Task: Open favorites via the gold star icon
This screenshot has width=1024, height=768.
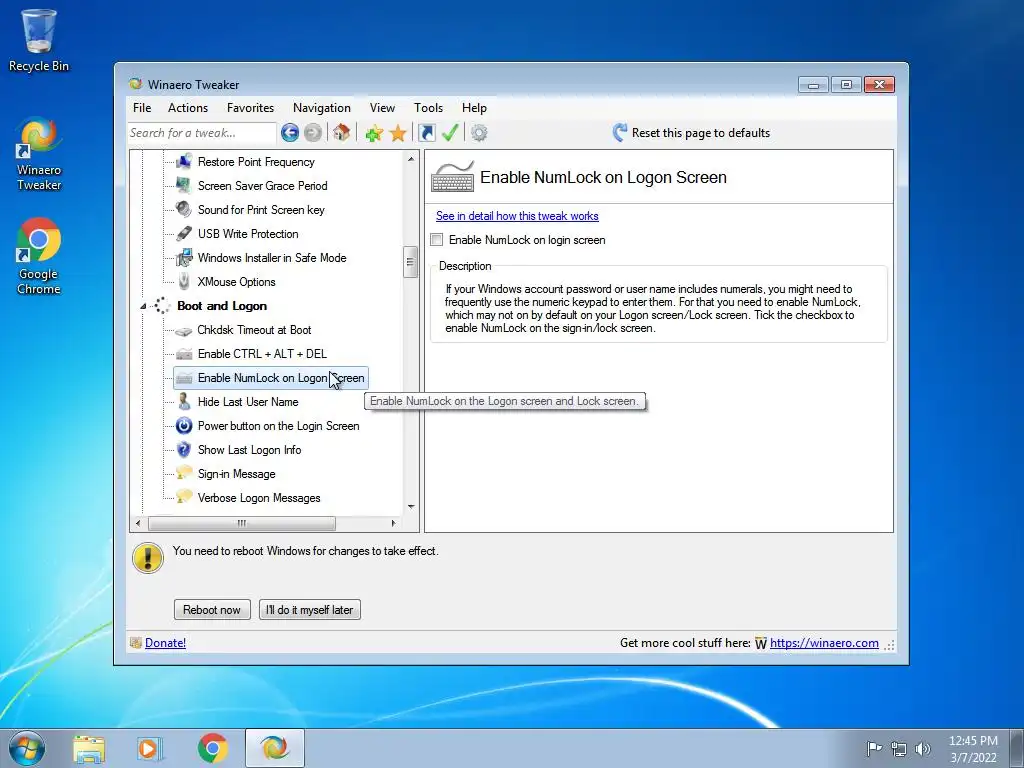Action: 397,133
